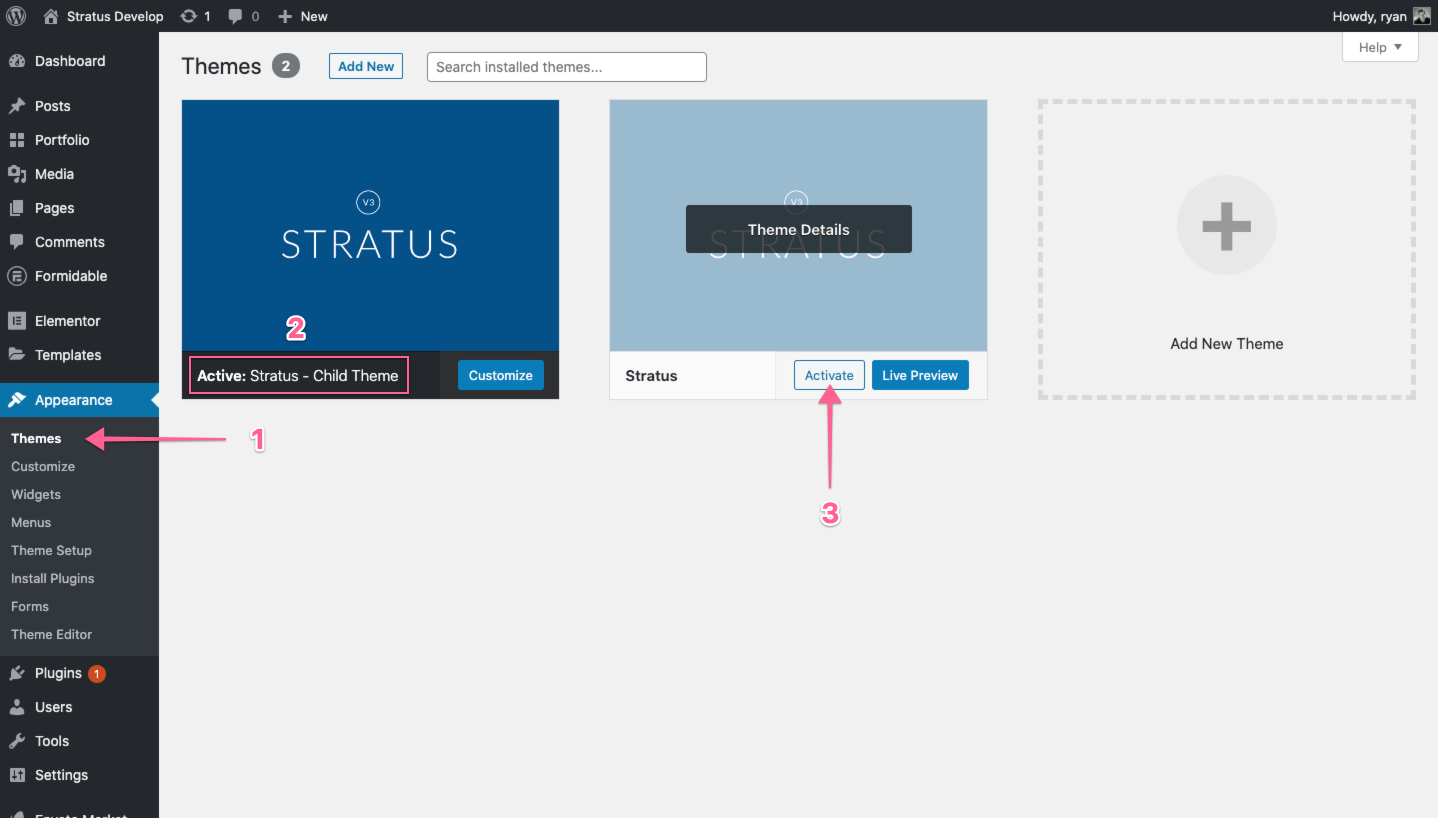Click the plus icon next to New
1438x818 pixels.
285,16
